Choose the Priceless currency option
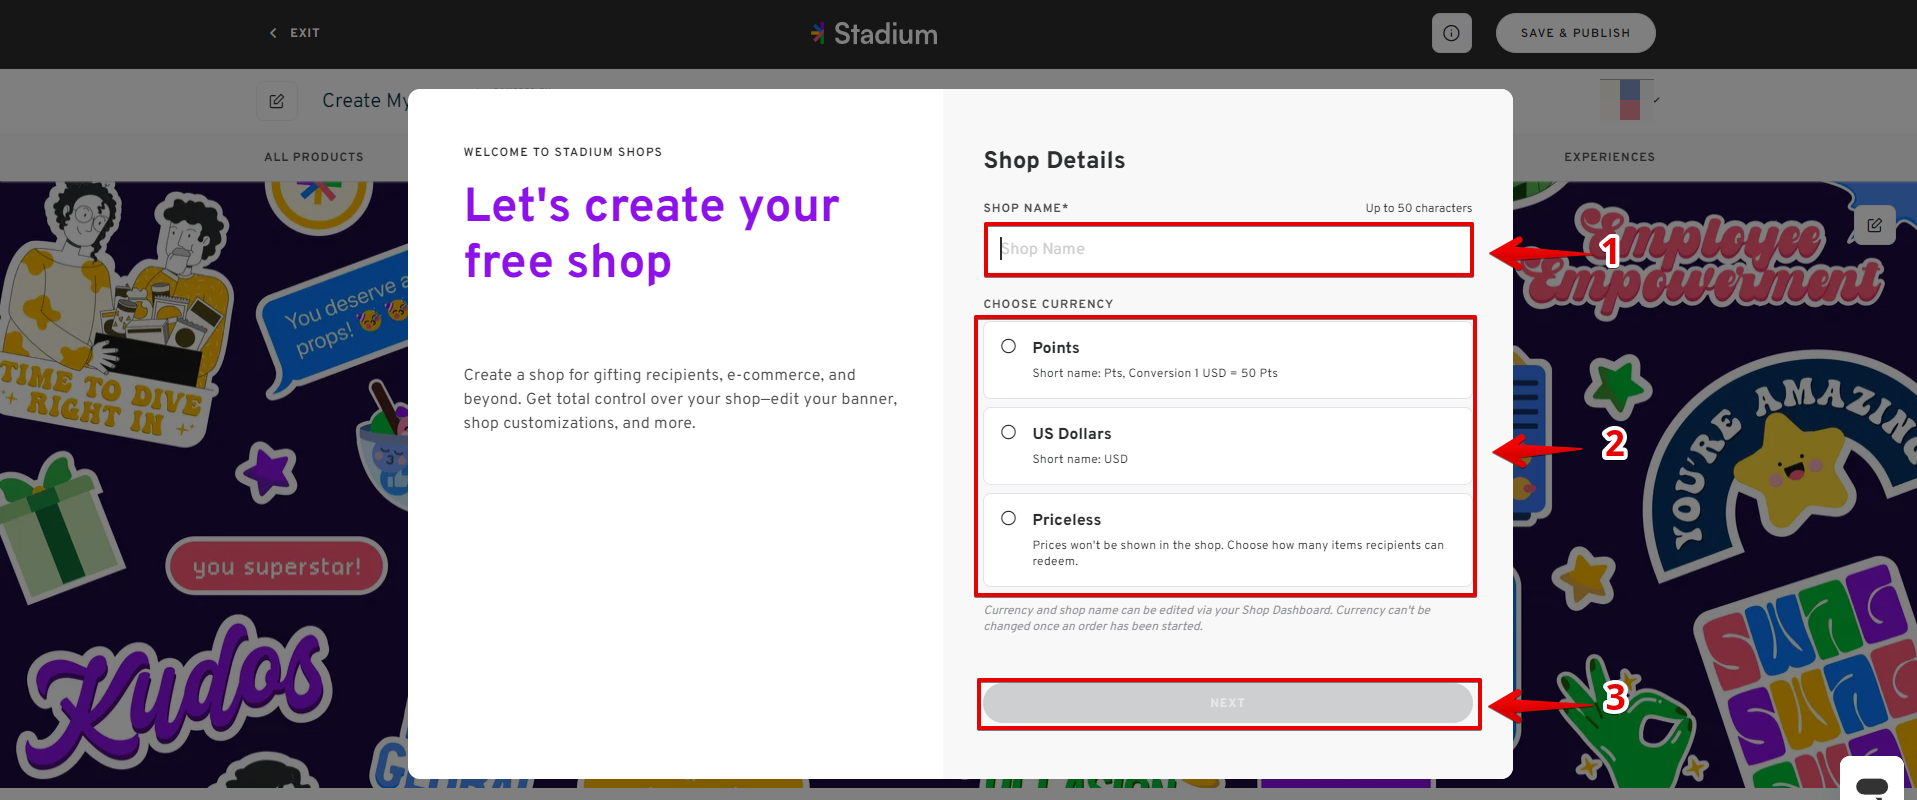 (x=1008, y=519)
